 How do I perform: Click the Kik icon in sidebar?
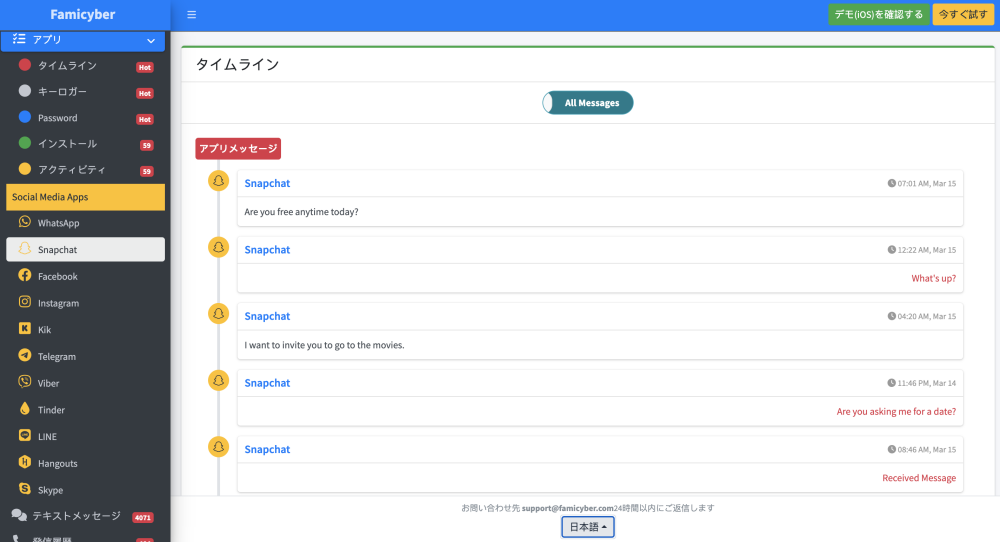pyautogui.click(x=25, y=328)
